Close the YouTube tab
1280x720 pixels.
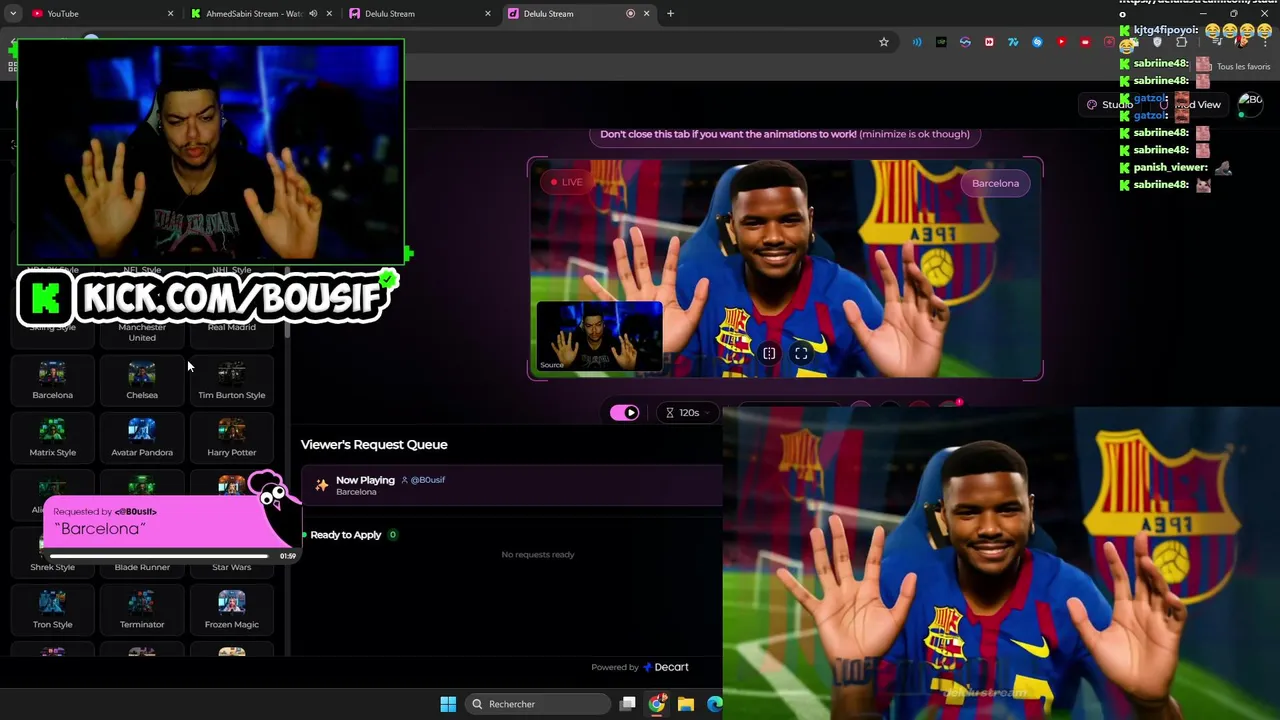click(170, 13)
